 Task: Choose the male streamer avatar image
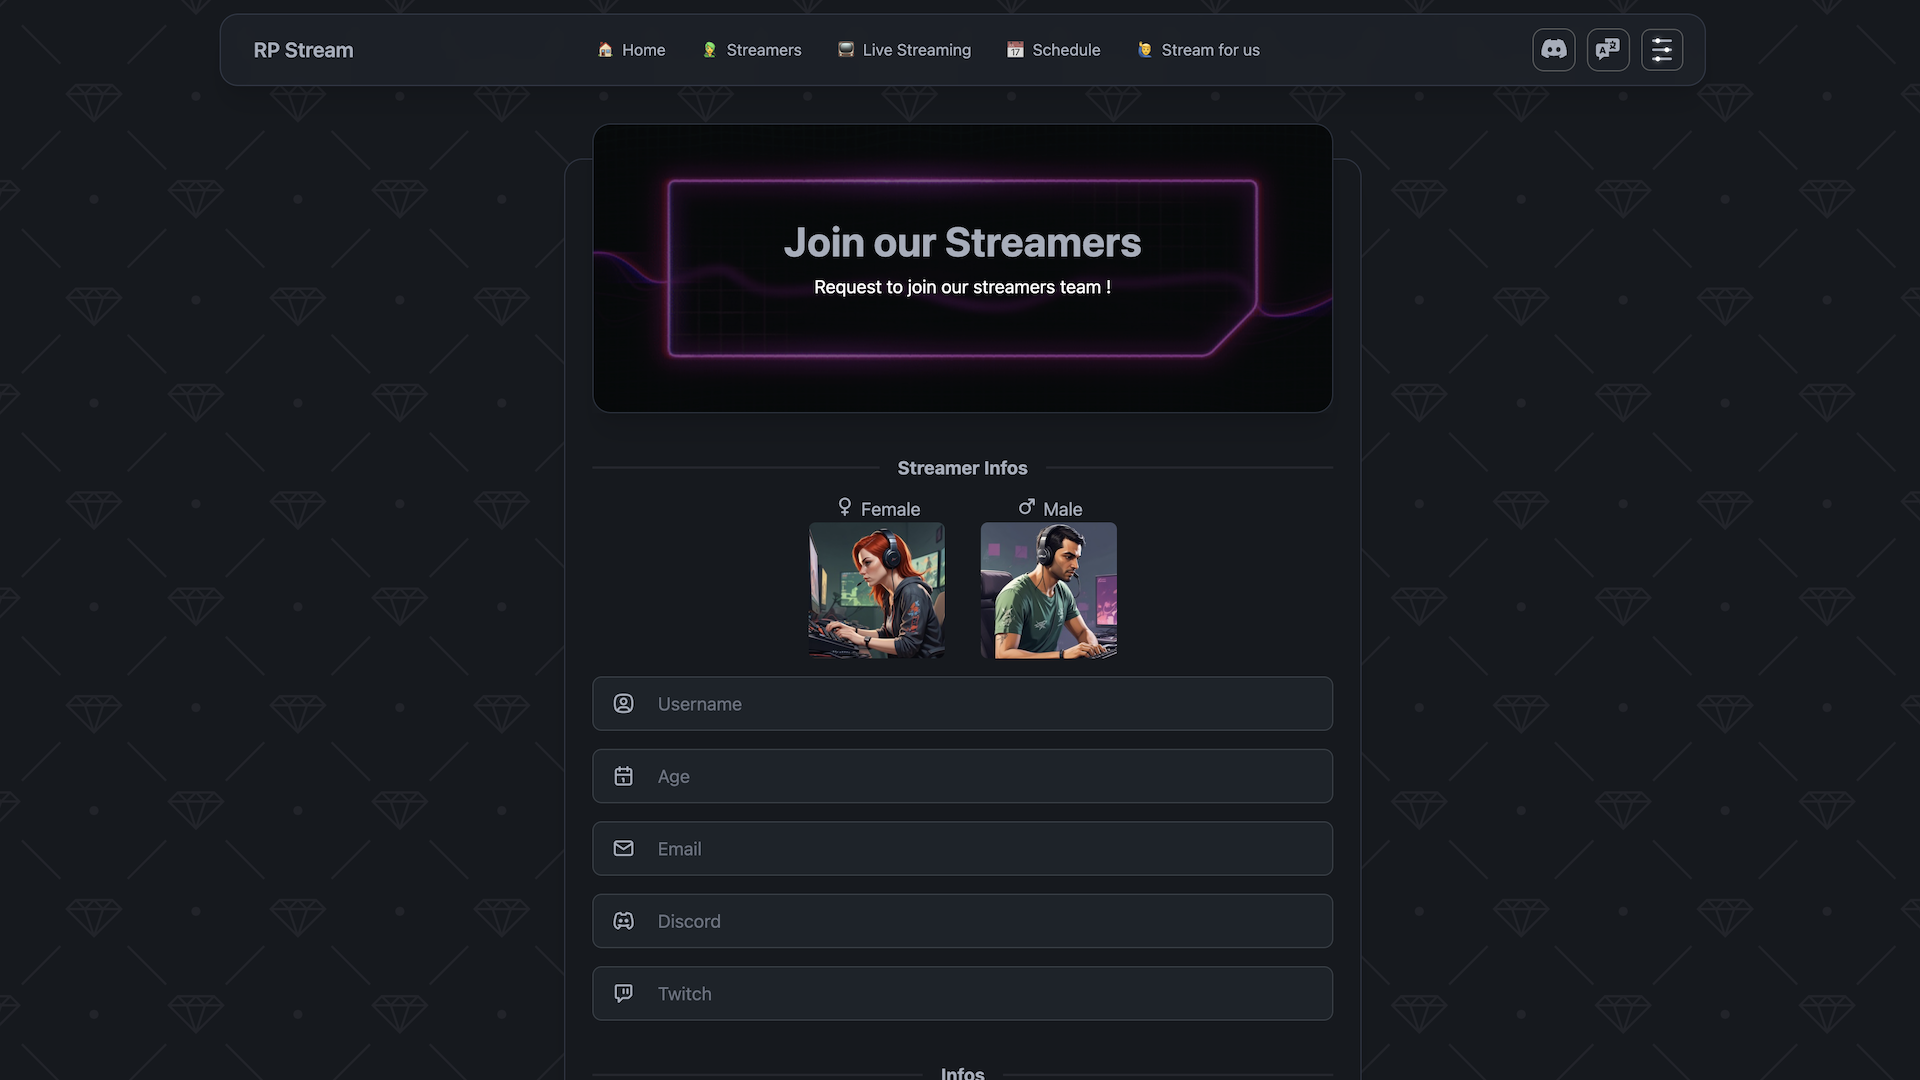coord(1048,590)
